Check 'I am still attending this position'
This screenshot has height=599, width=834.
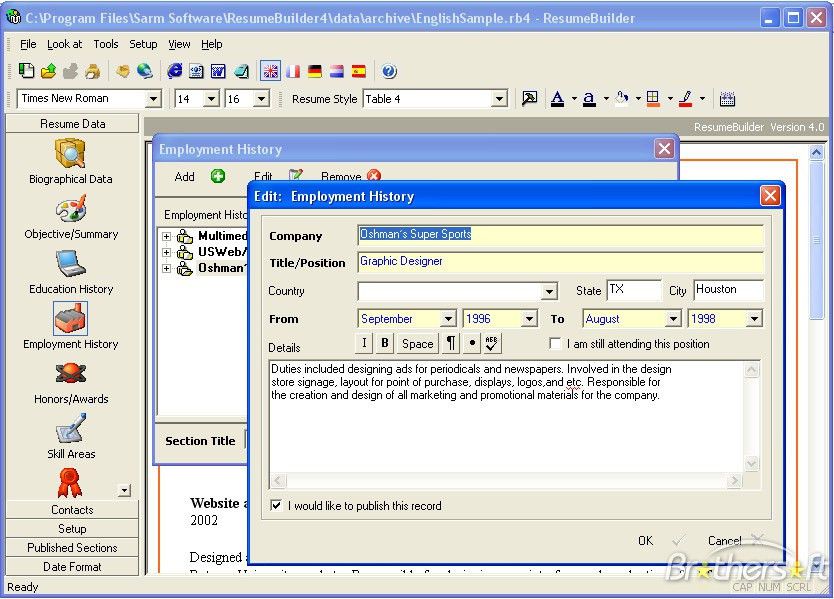click(555, 344)
